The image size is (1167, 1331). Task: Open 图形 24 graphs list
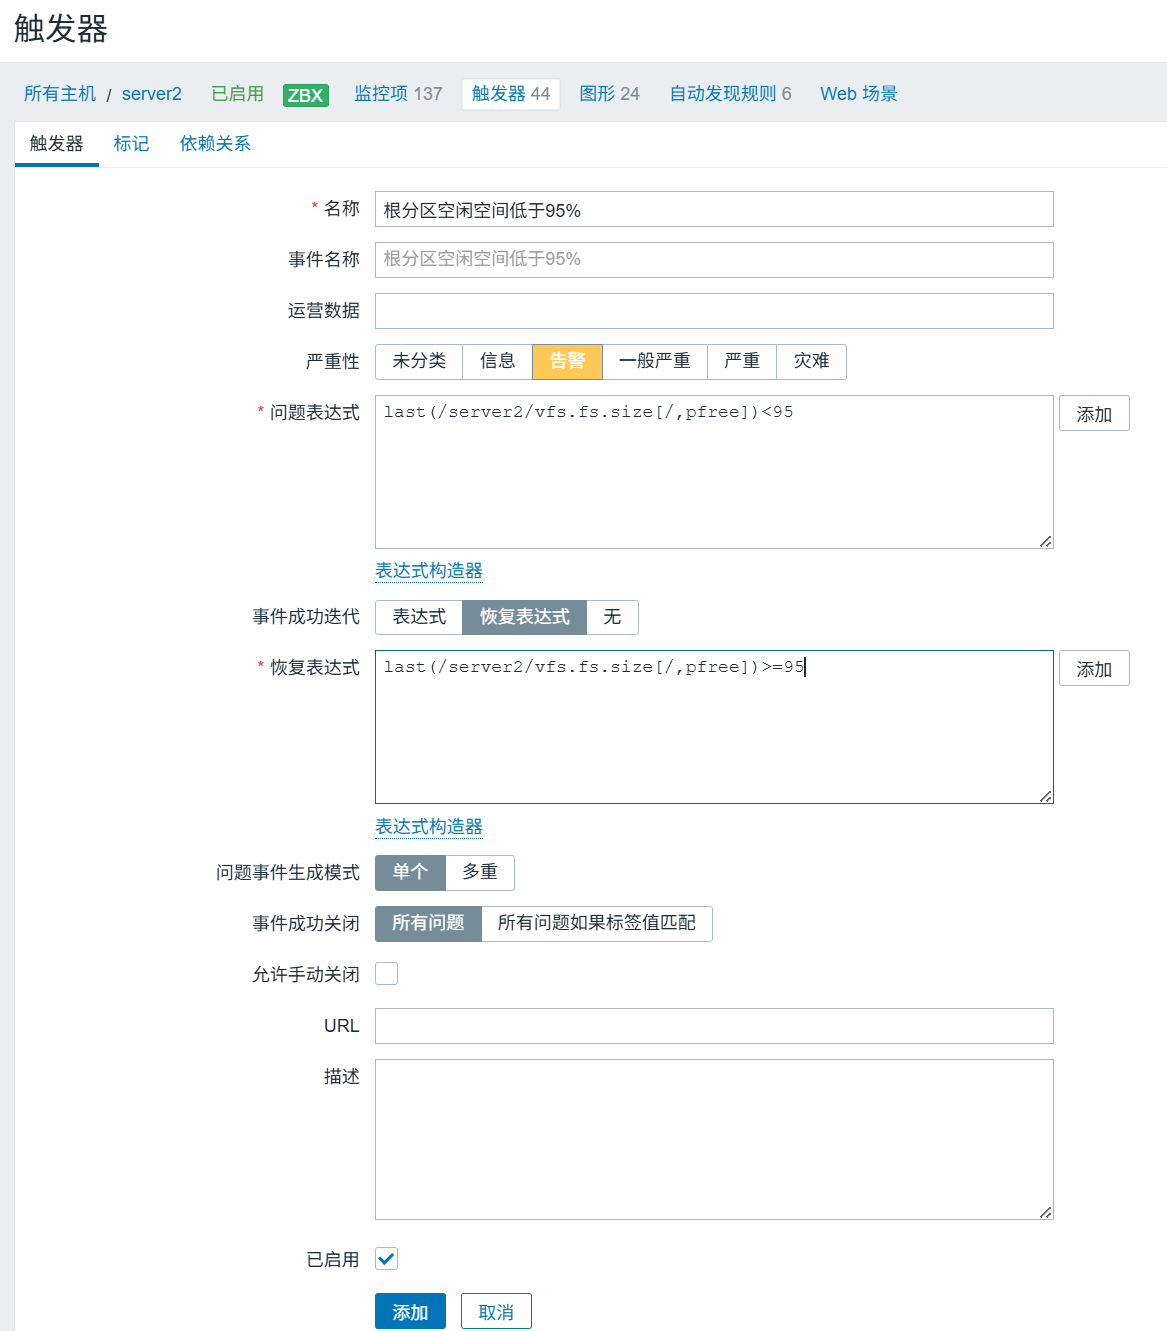609,94
